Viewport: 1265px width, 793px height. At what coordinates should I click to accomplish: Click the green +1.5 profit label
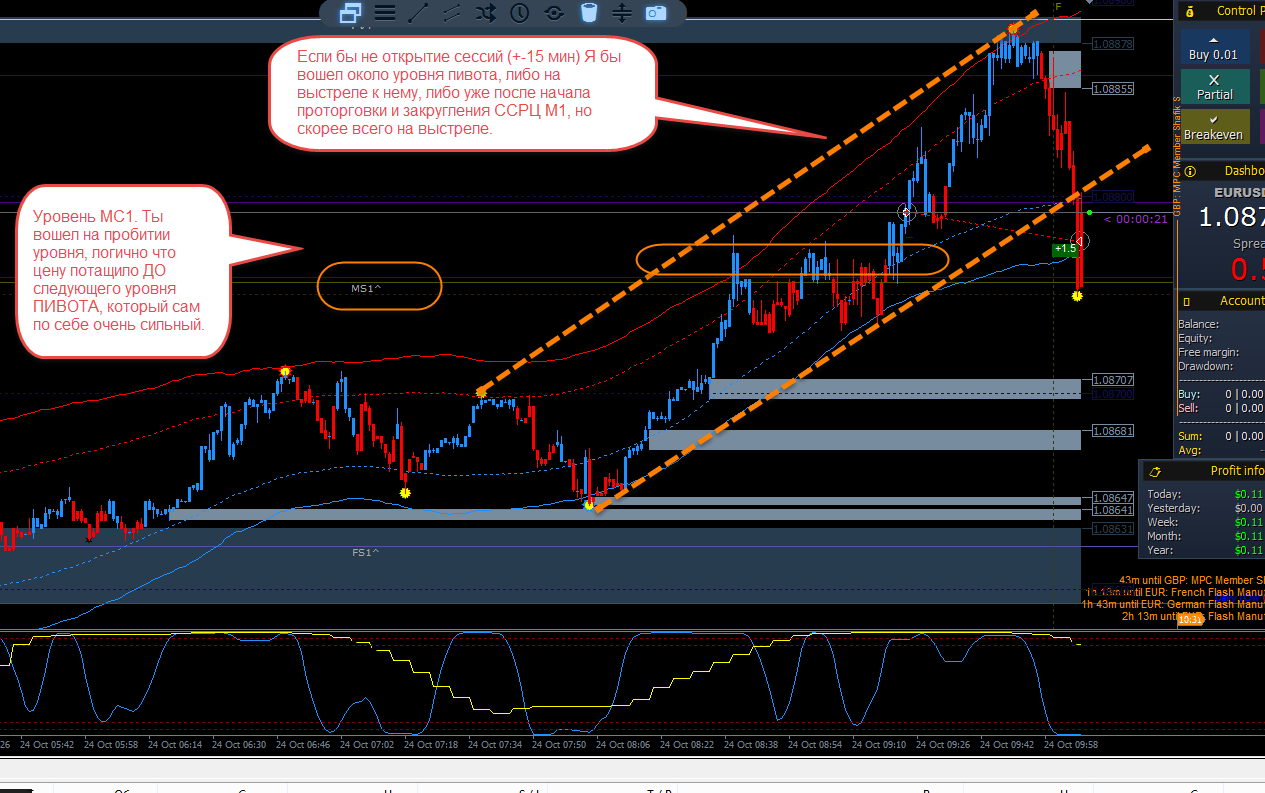(1064, 248)
